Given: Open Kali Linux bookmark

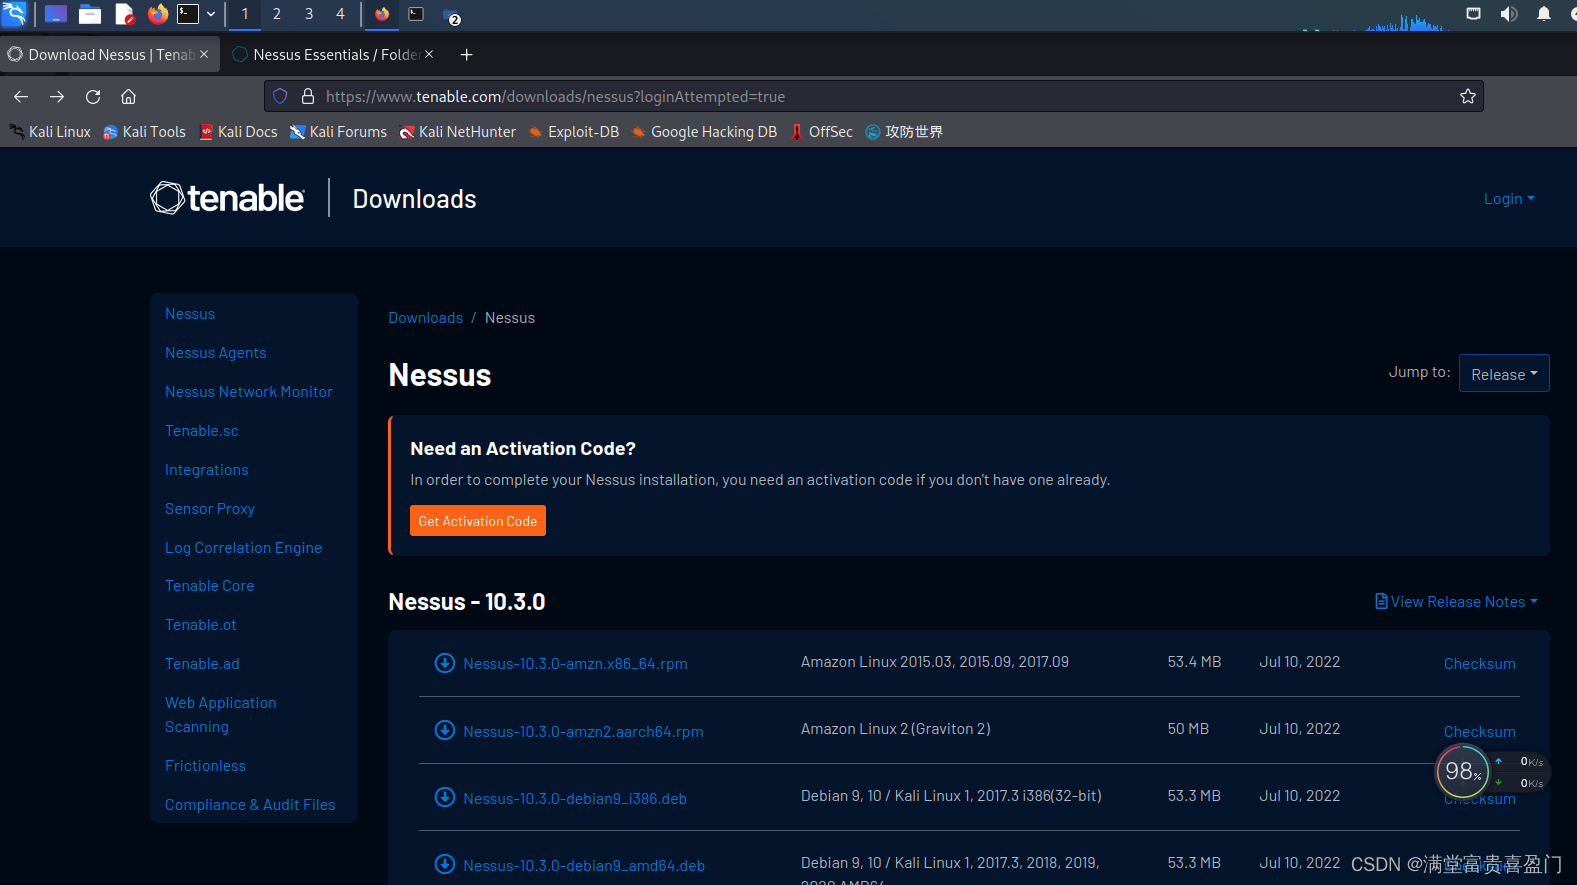Looking at the screenshot, I should coord(50,132).
